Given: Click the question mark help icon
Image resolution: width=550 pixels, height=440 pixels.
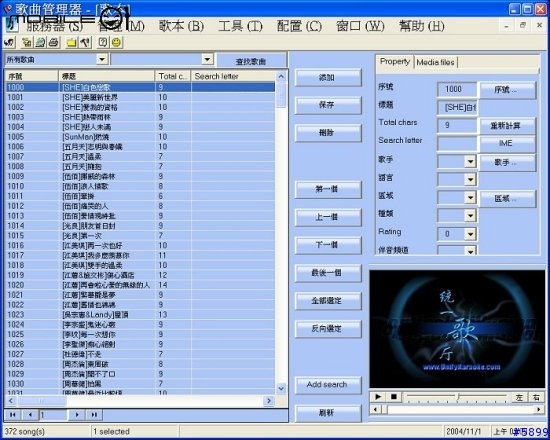Looking at the screenshot, I should [103, 42].
